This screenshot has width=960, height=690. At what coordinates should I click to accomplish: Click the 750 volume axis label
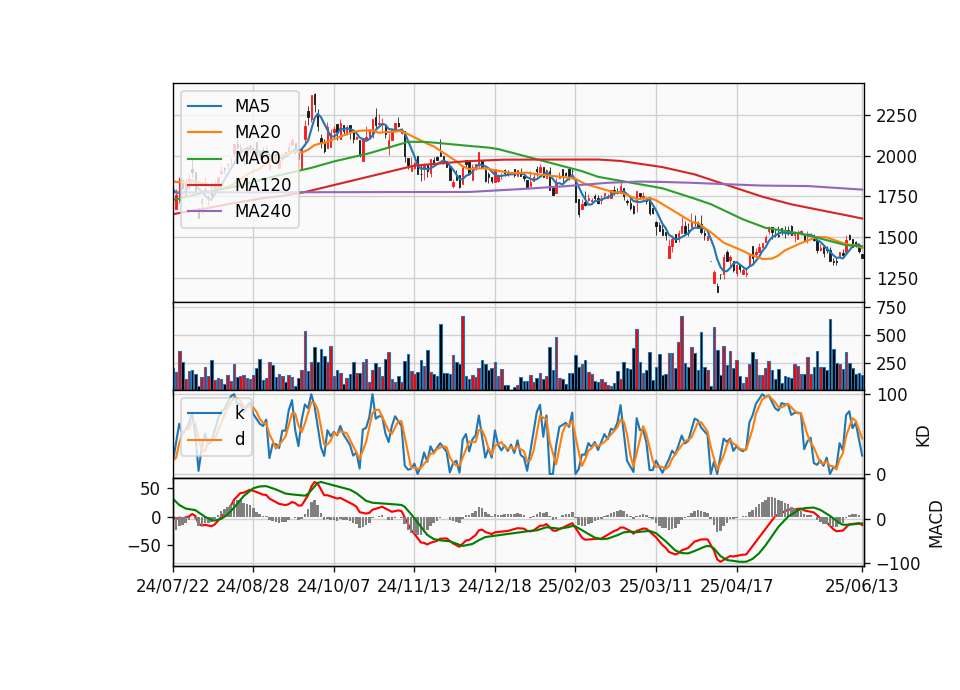coord(891,308)
